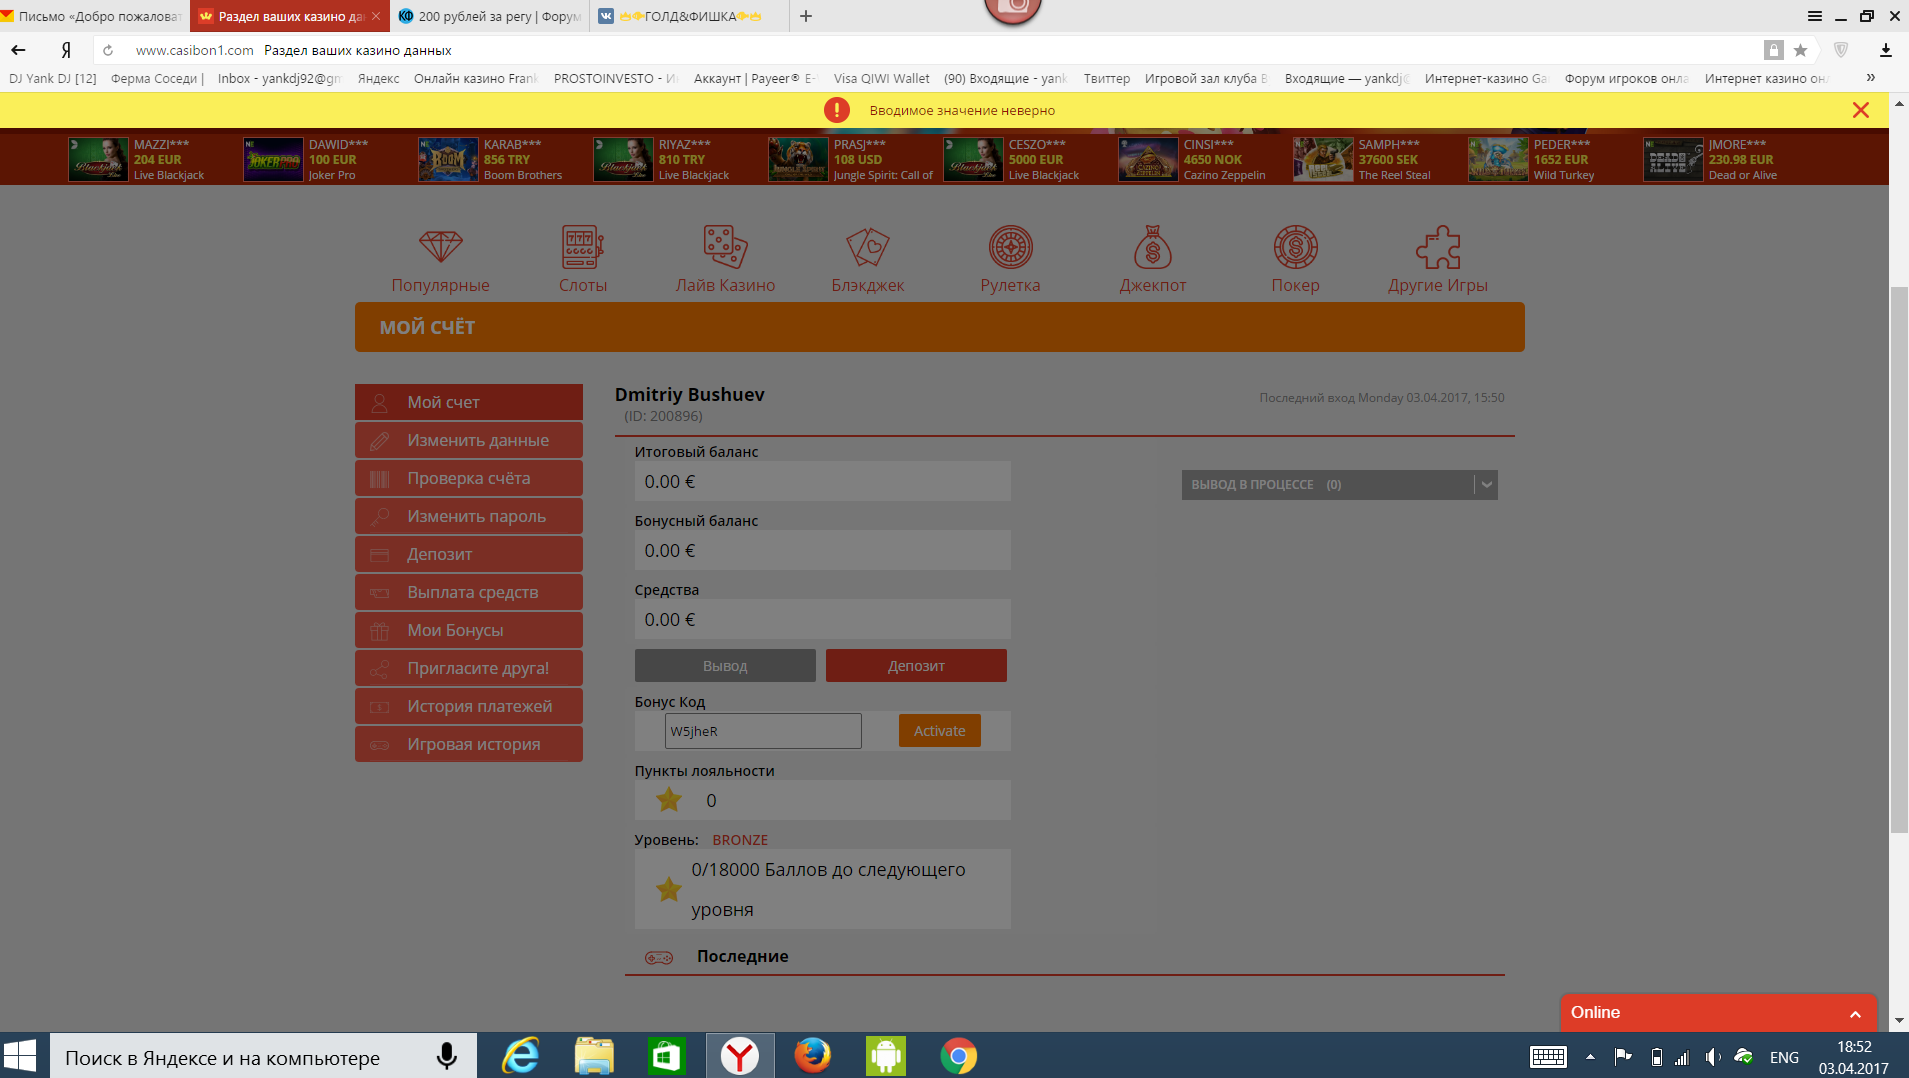This screenshot has height=1078, width=1909.
Task: Show more bookmarks with the » chevron
Action: (x=1870, y=78)
